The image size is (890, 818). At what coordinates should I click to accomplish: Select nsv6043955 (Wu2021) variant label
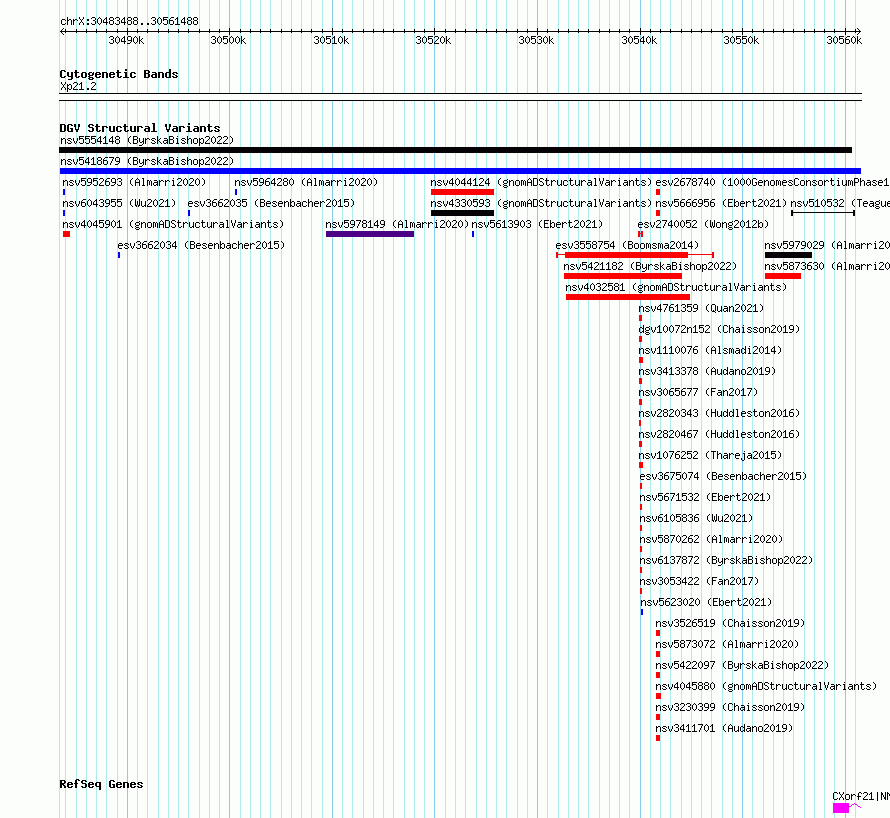pos(120,203)
